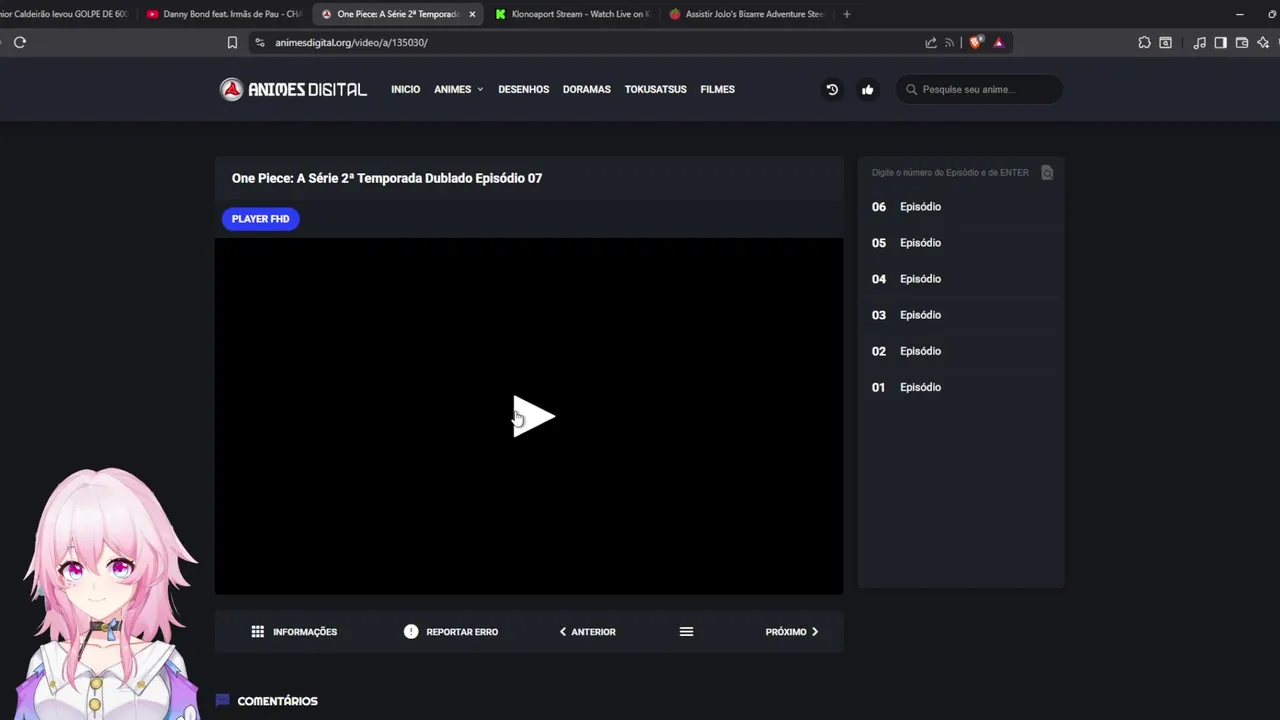This screenshot has height=720, width=1280.
Task: Open Brave Shields lion icon
Action: [x=977, y=42]
